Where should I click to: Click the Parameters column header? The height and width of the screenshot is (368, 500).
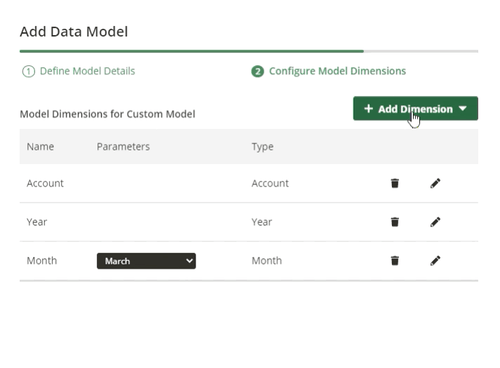coord(123,147)
